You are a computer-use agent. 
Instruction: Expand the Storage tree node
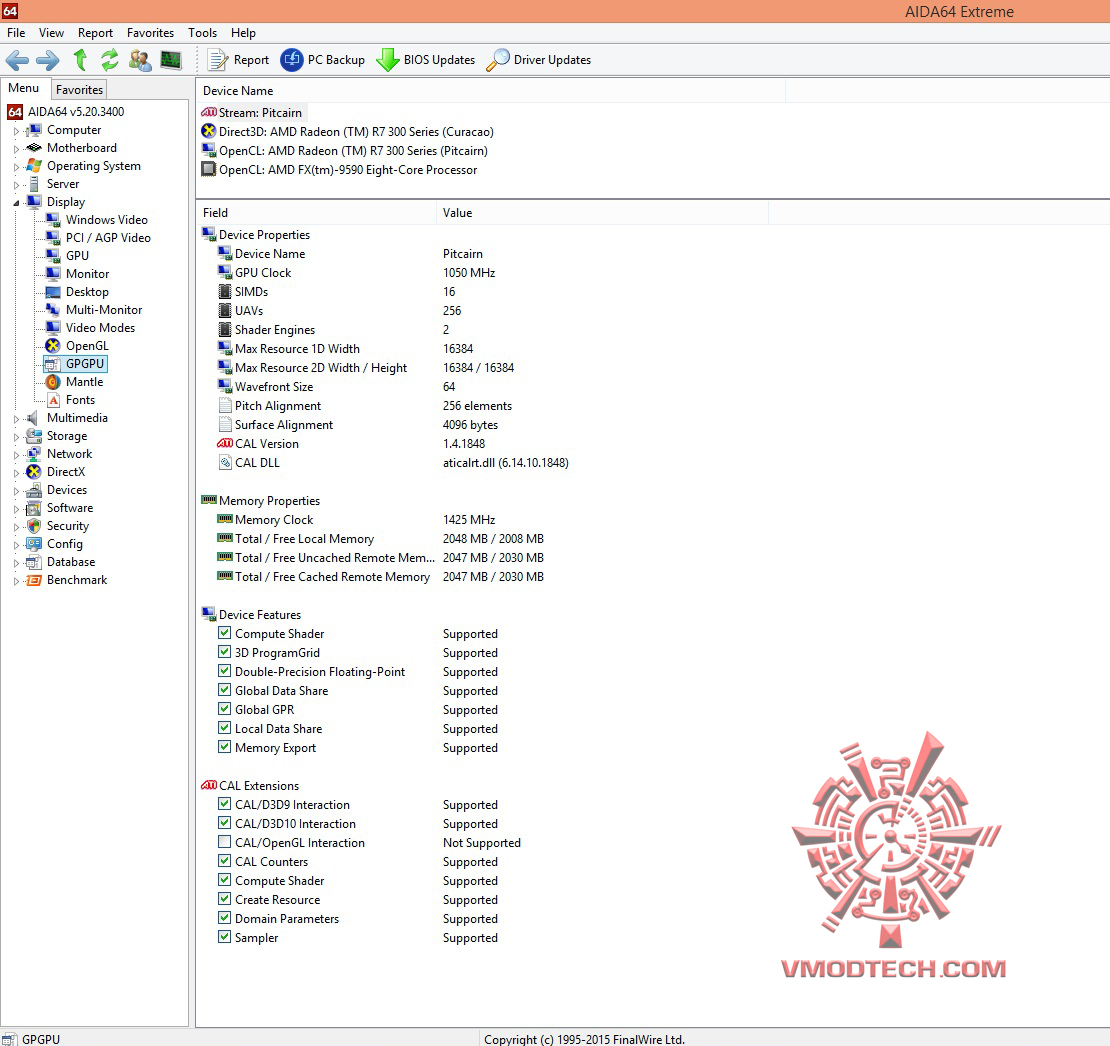[16, 437]
